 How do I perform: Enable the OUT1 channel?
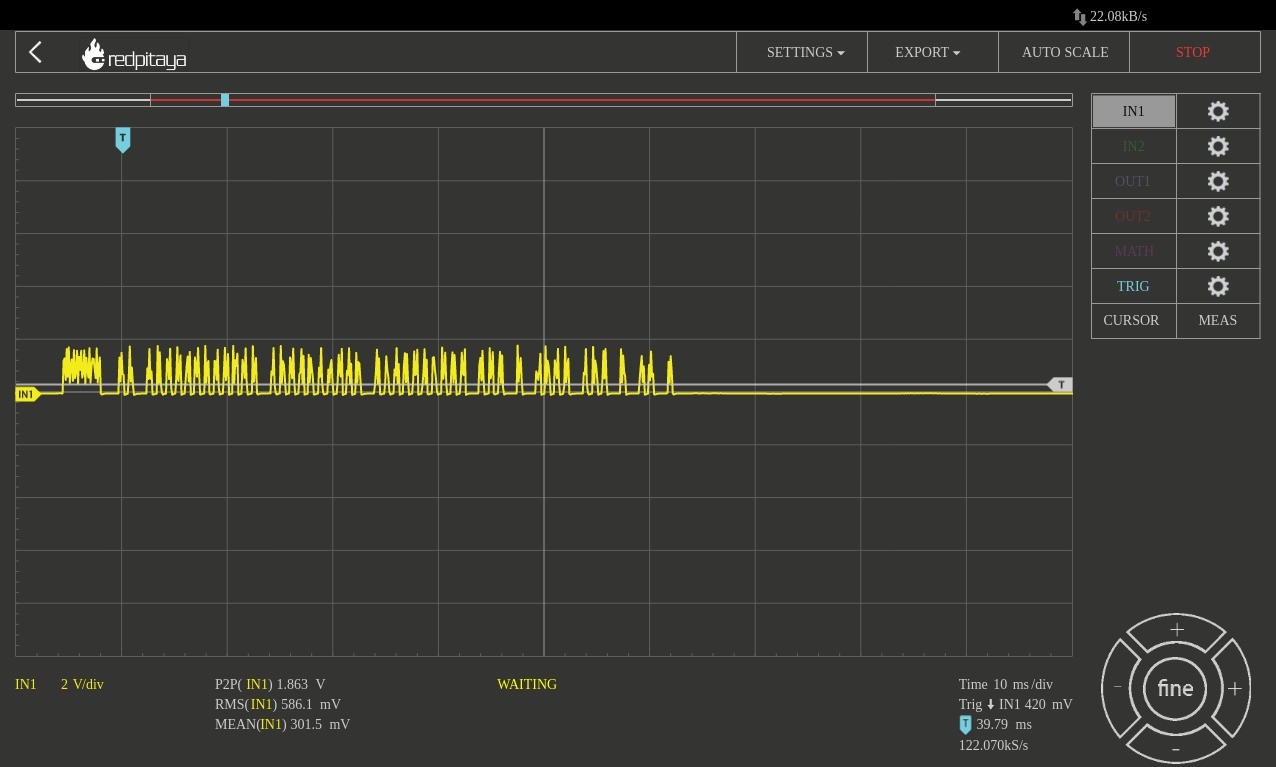coord(1133,181)
